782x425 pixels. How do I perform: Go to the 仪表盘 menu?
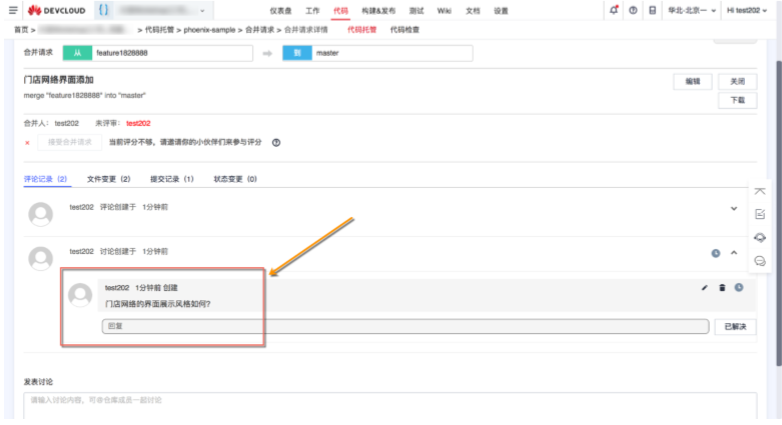[280, 11]
